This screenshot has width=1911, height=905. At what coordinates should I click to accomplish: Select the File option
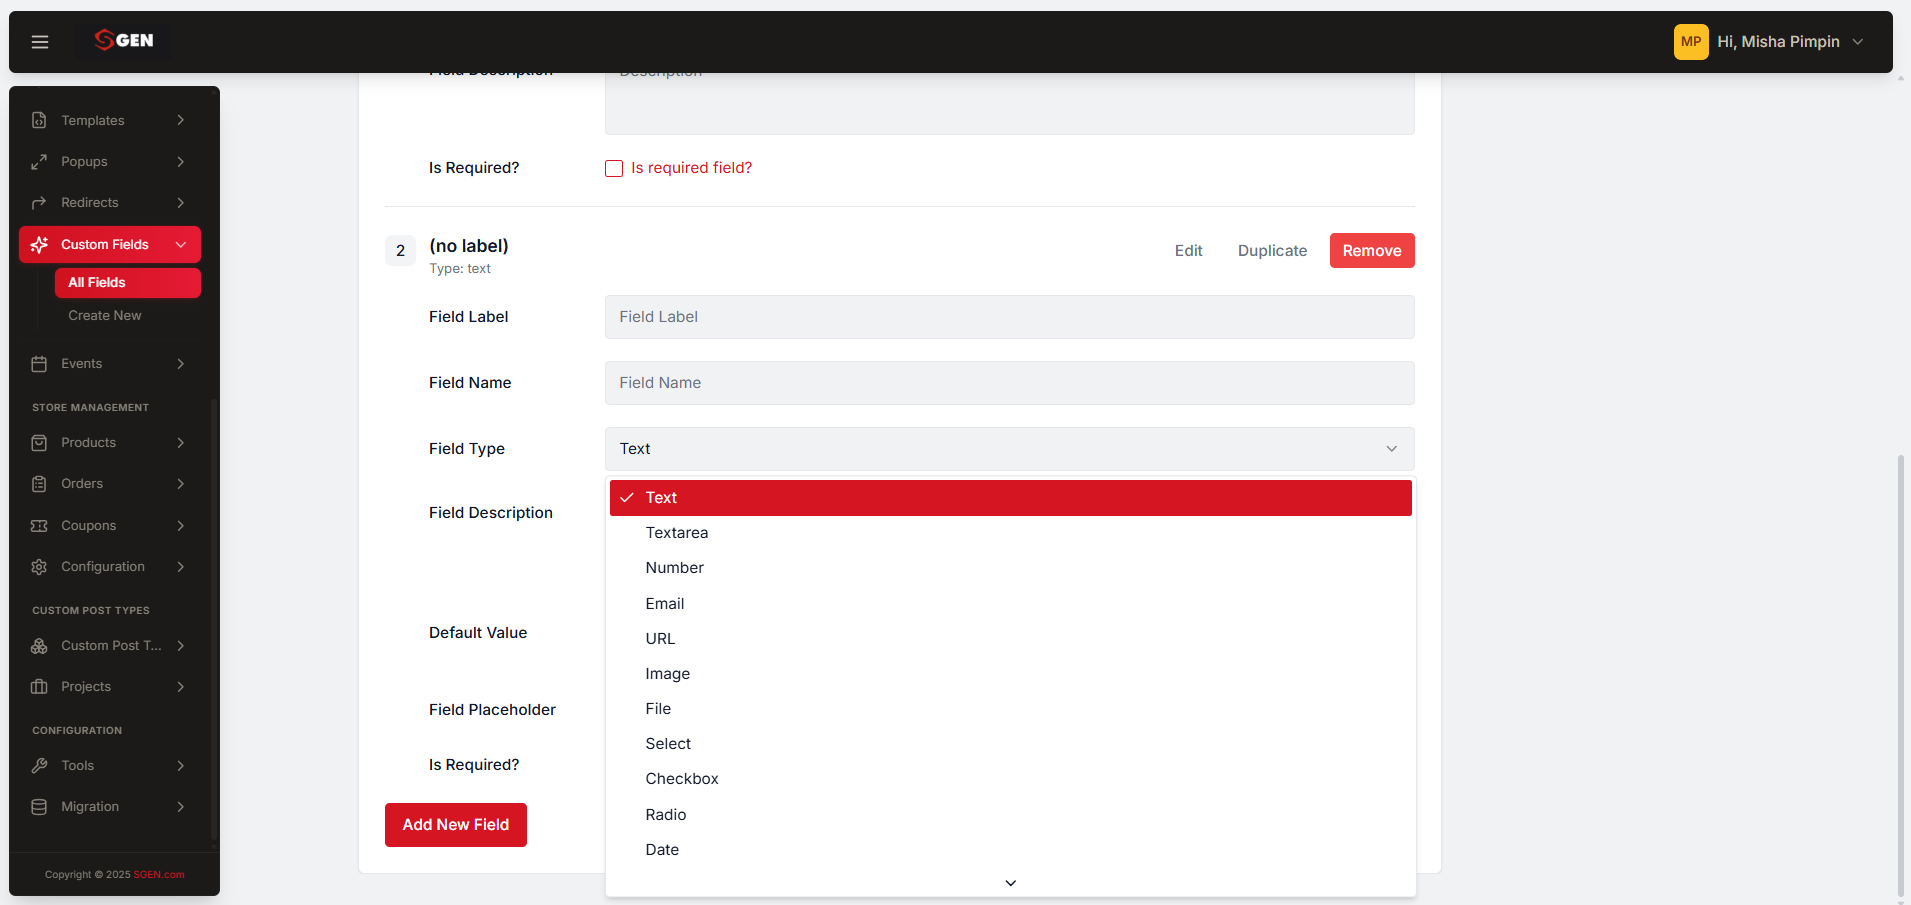(1010, 709)
